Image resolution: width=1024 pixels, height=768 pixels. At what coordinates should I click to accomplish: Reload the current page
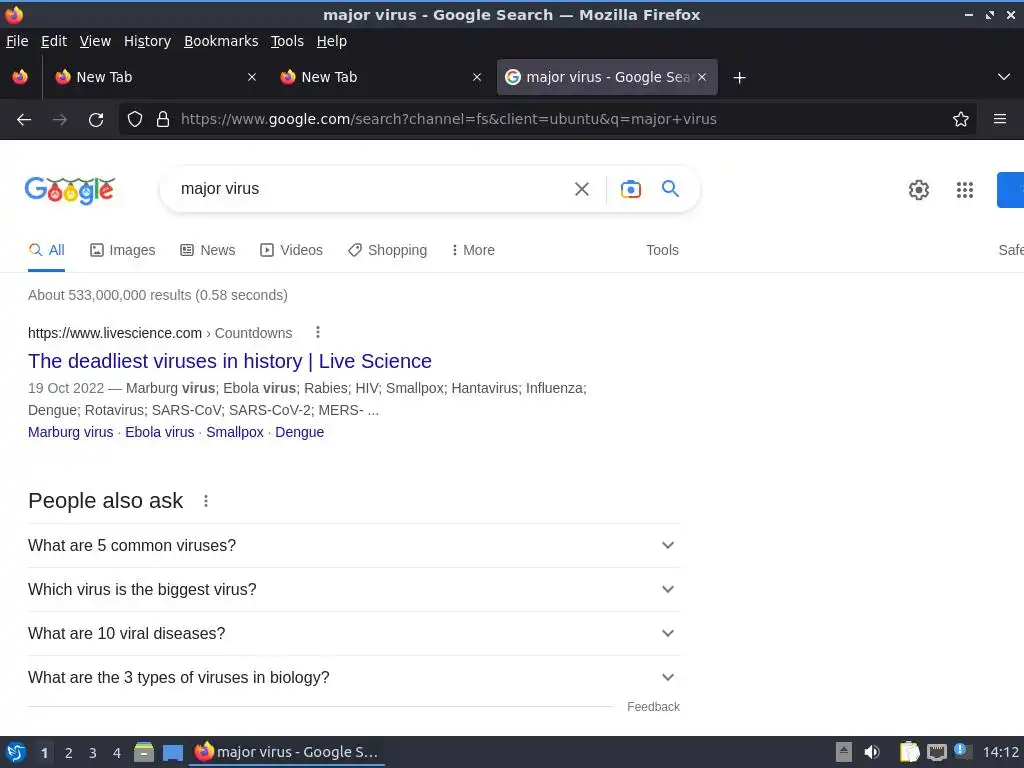[96, 120]
